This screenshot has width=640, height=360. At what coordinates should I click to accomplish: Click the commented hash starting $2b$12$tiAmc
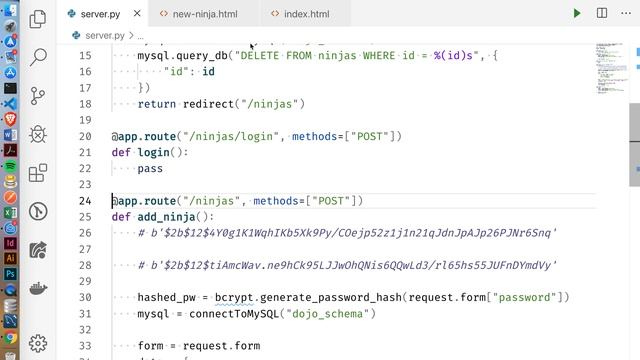pos(348,265)
